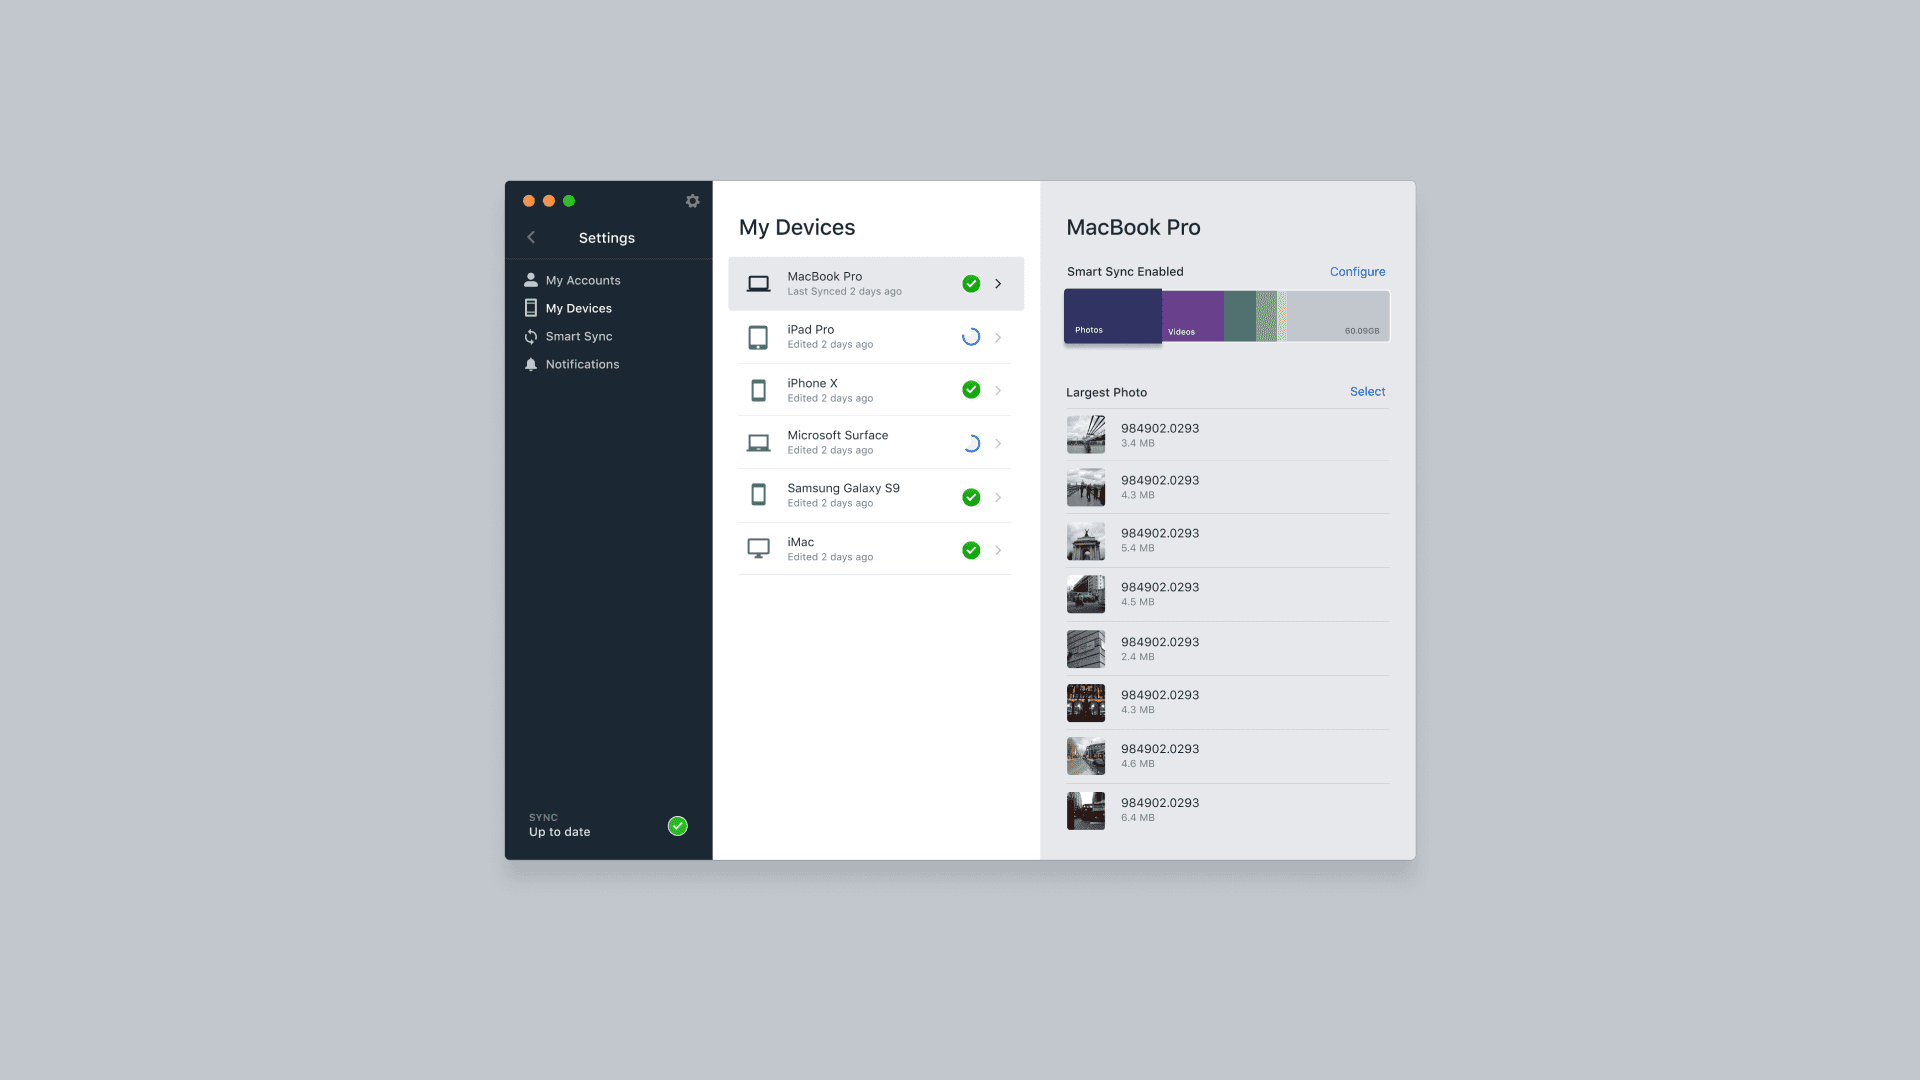The height and width of the screenshot is (1080, 1920).
Task: Toggle the iPhone X sync checkmark
Action: click(972, 389)
